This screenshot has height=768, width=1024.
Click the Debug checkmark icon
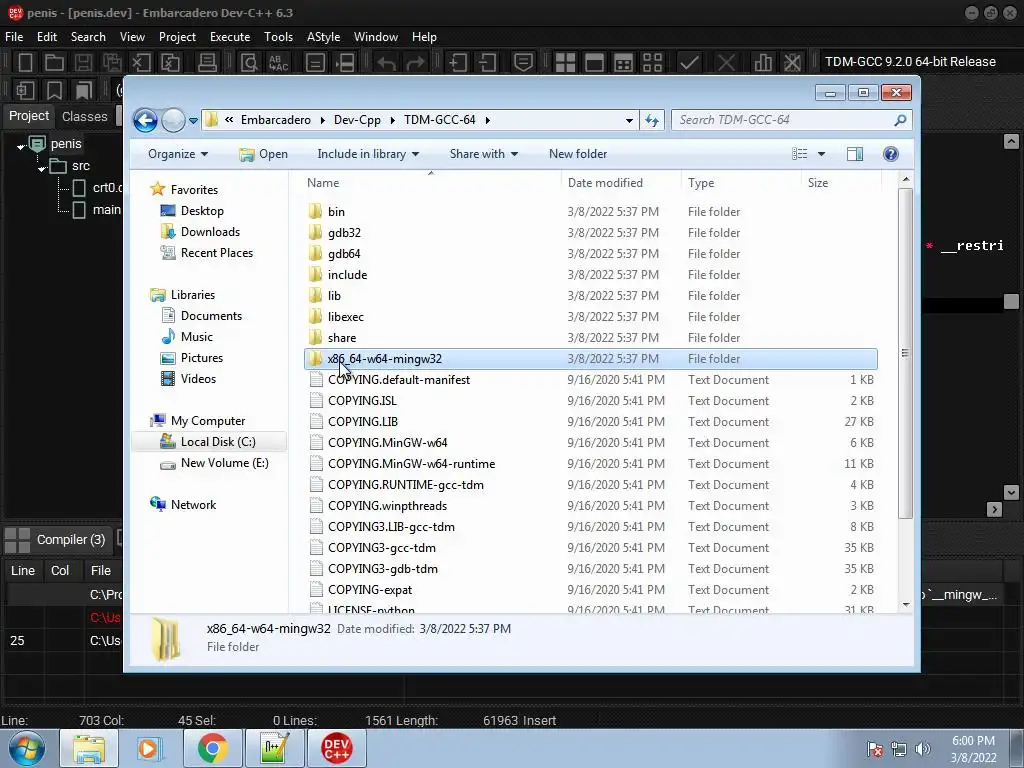tap(689, 62)
